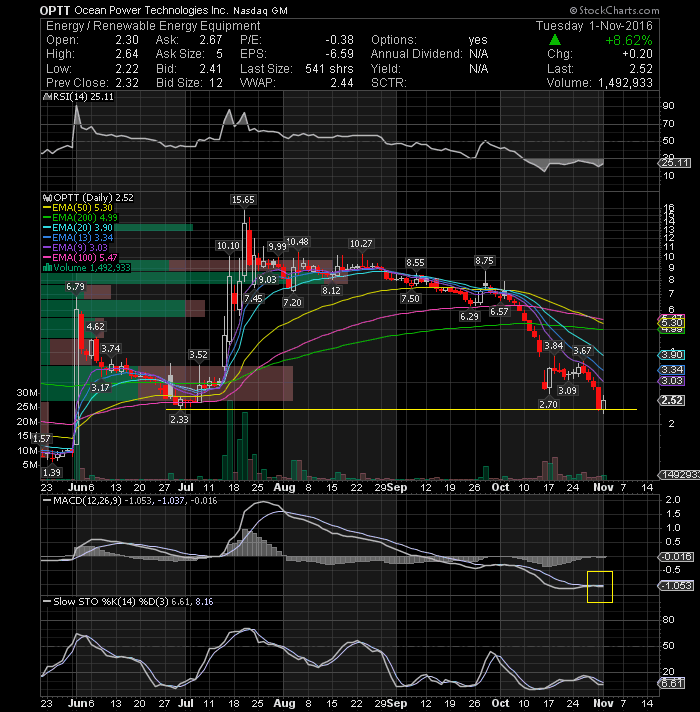Click the 8.75 price annotation

484,261
